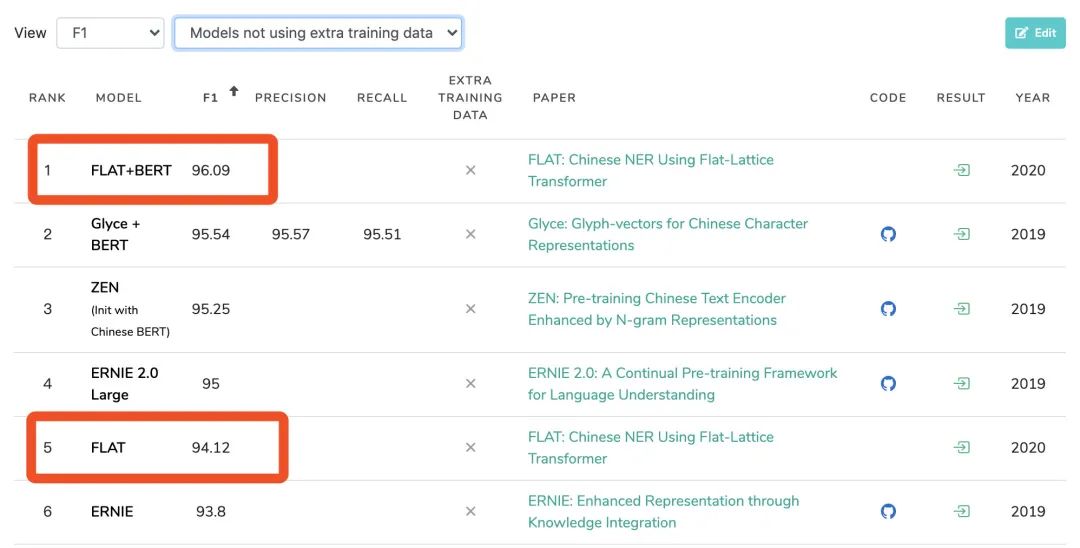Viewport: 1080px width, 548px height.
Task: Click the Edit button
Action: coord(1035,33)
